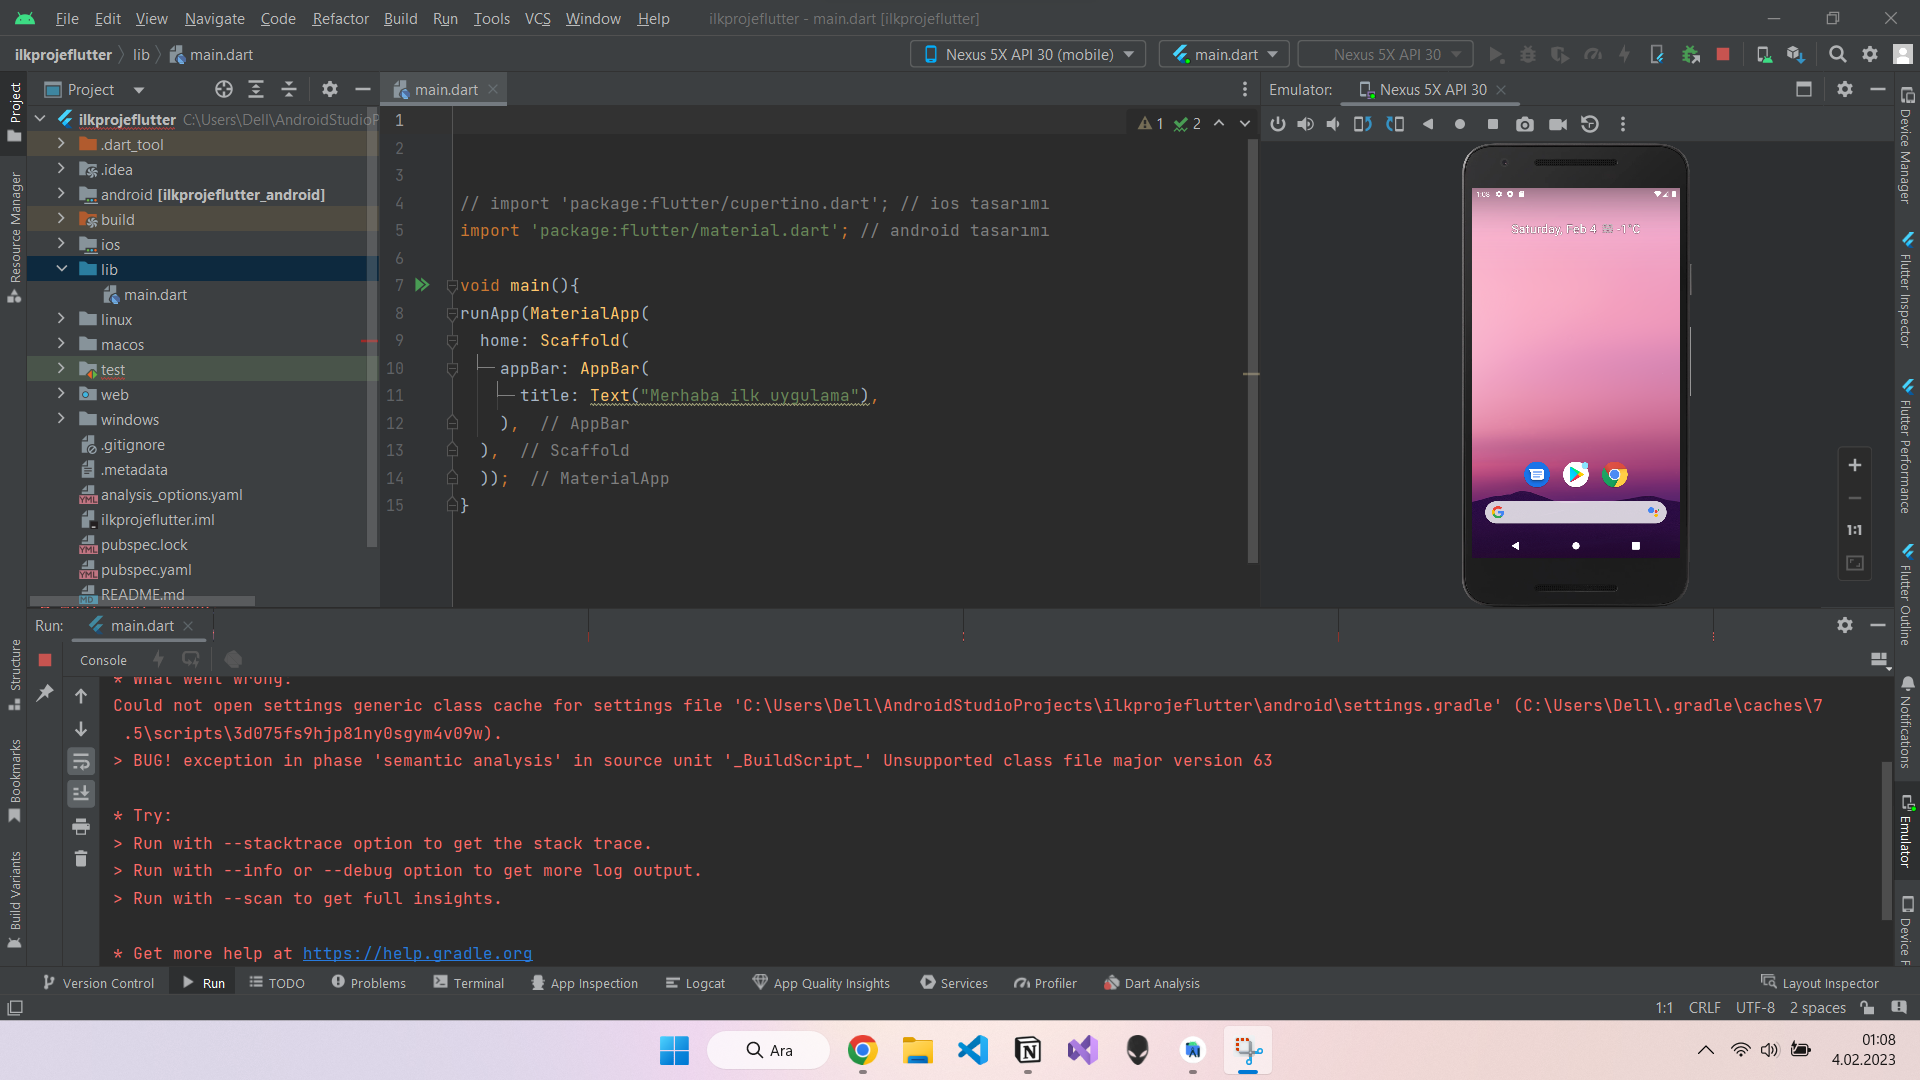Open Dart Analysis tool window
1920x1080 pixels.
point(1152,983)
